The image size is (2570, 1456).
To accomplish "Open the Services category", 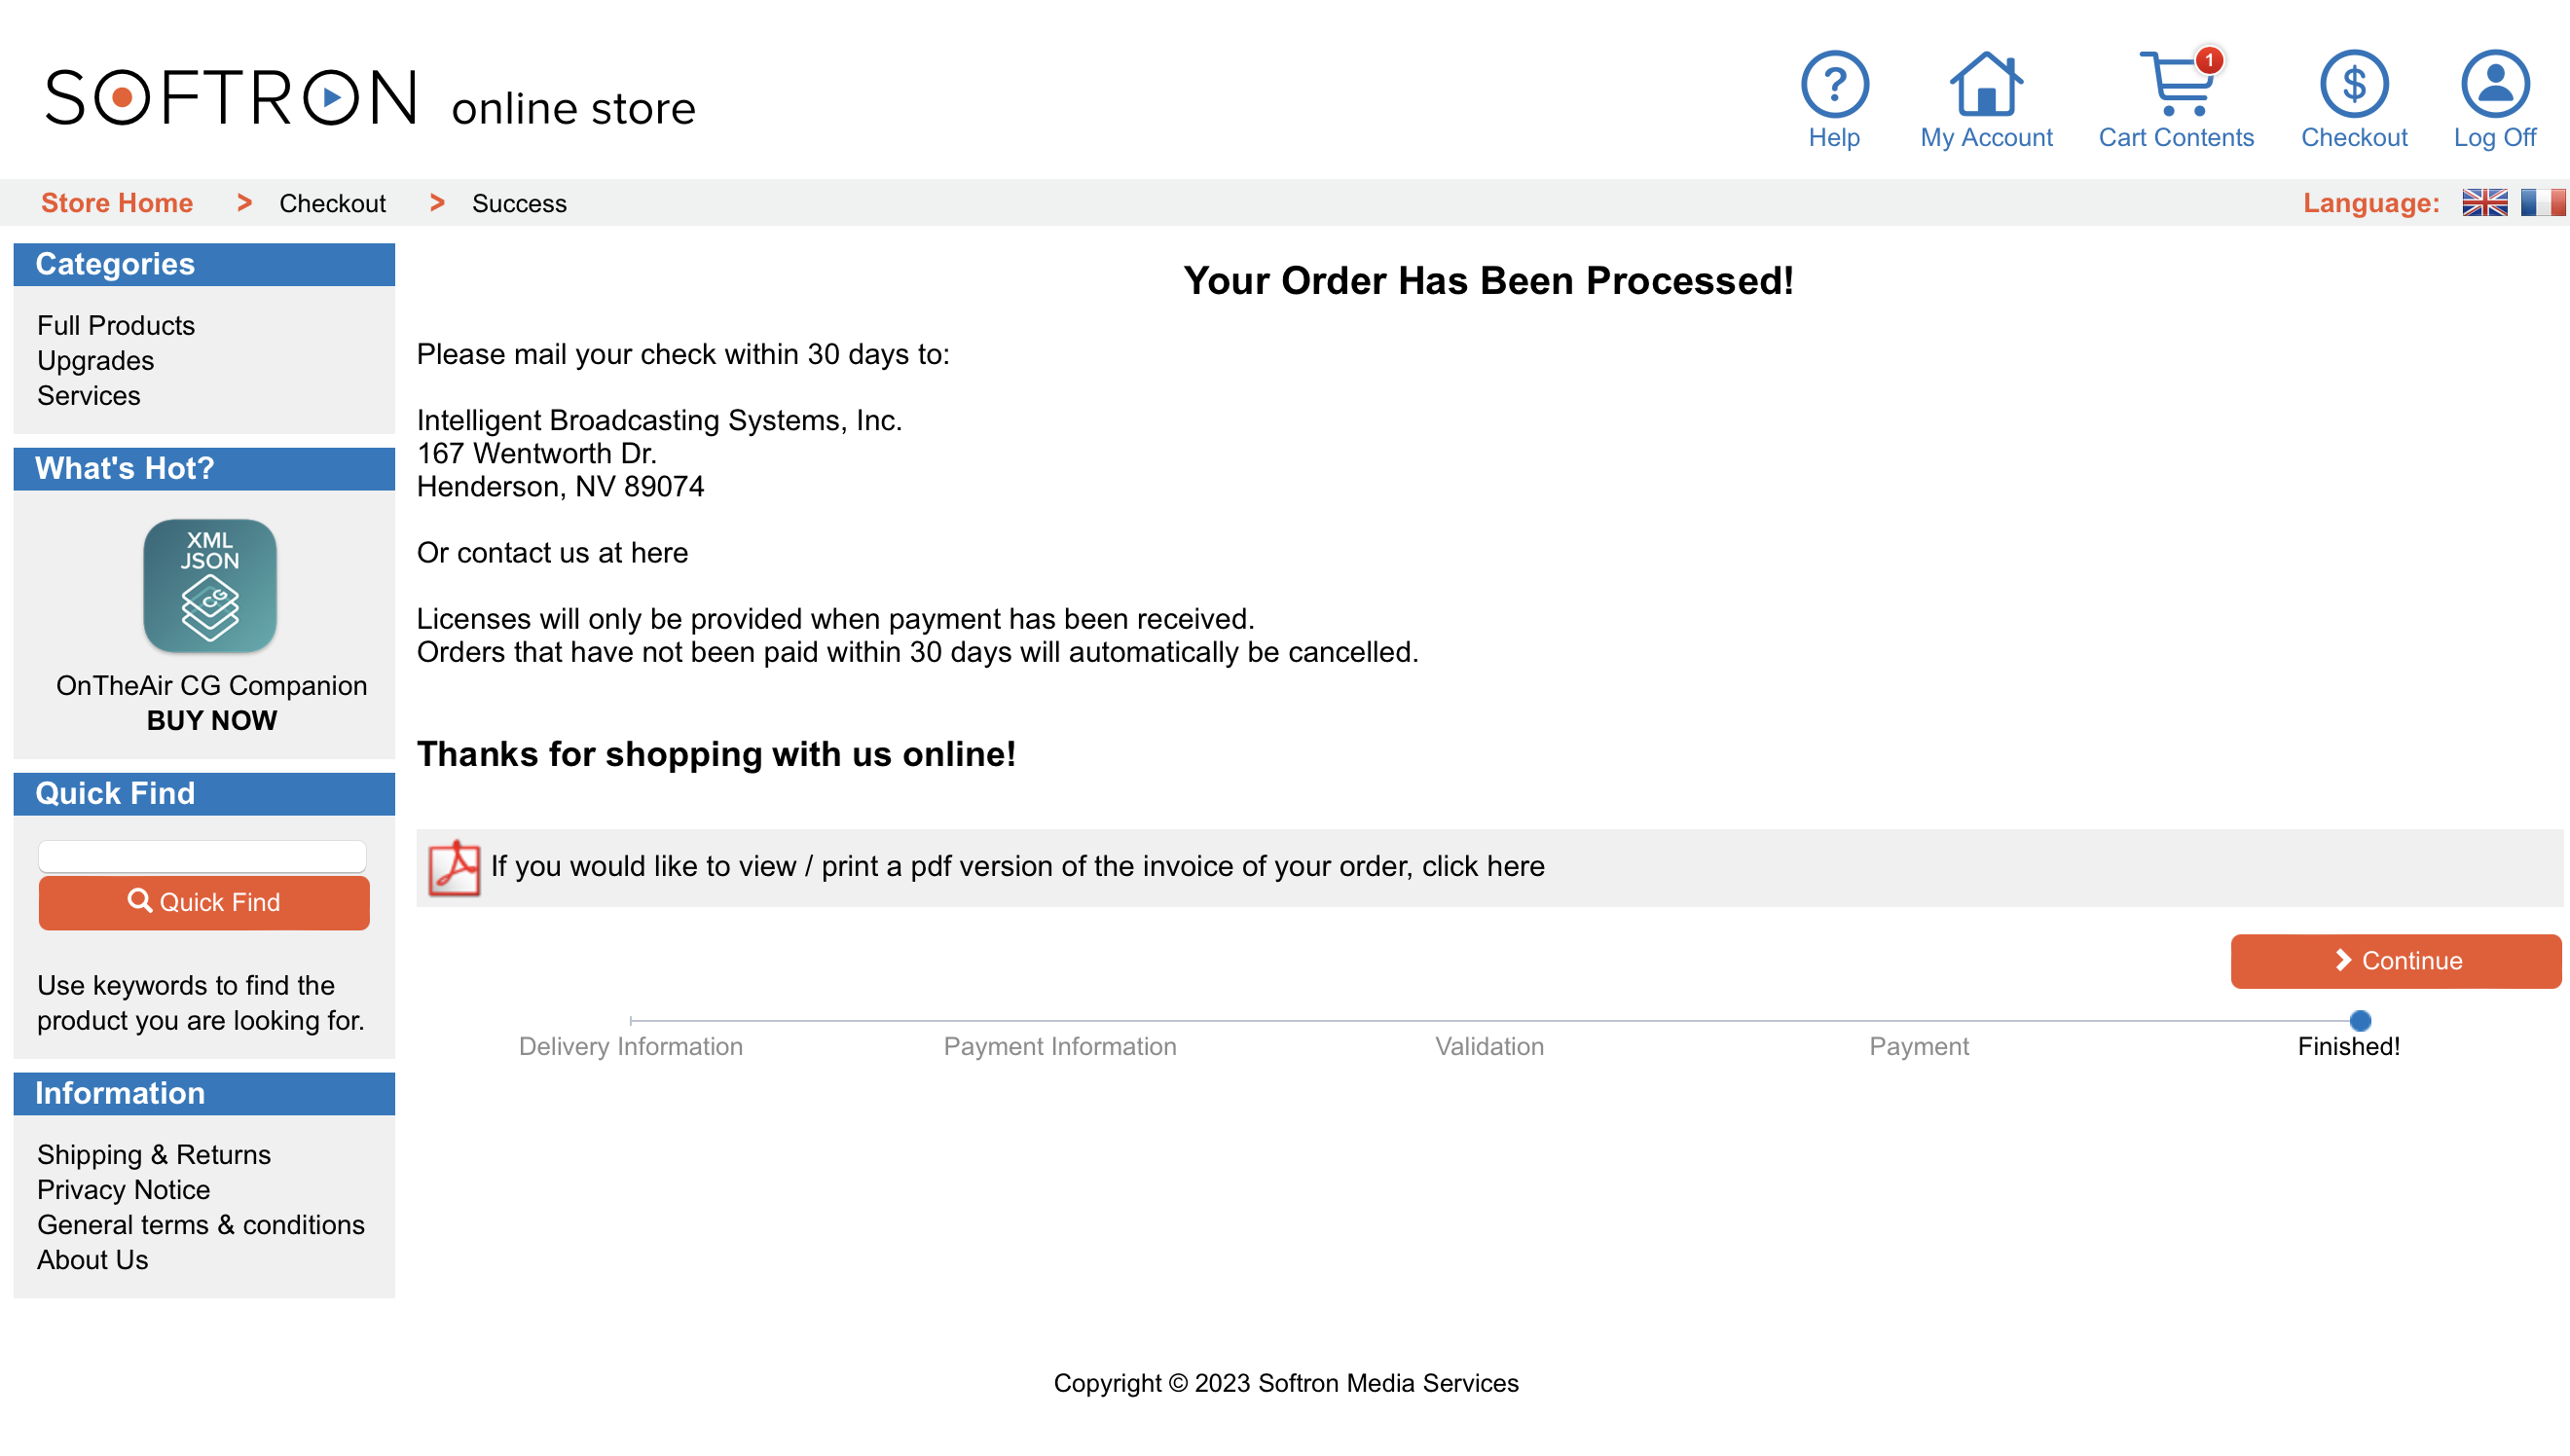I will (x=89, y=396).
